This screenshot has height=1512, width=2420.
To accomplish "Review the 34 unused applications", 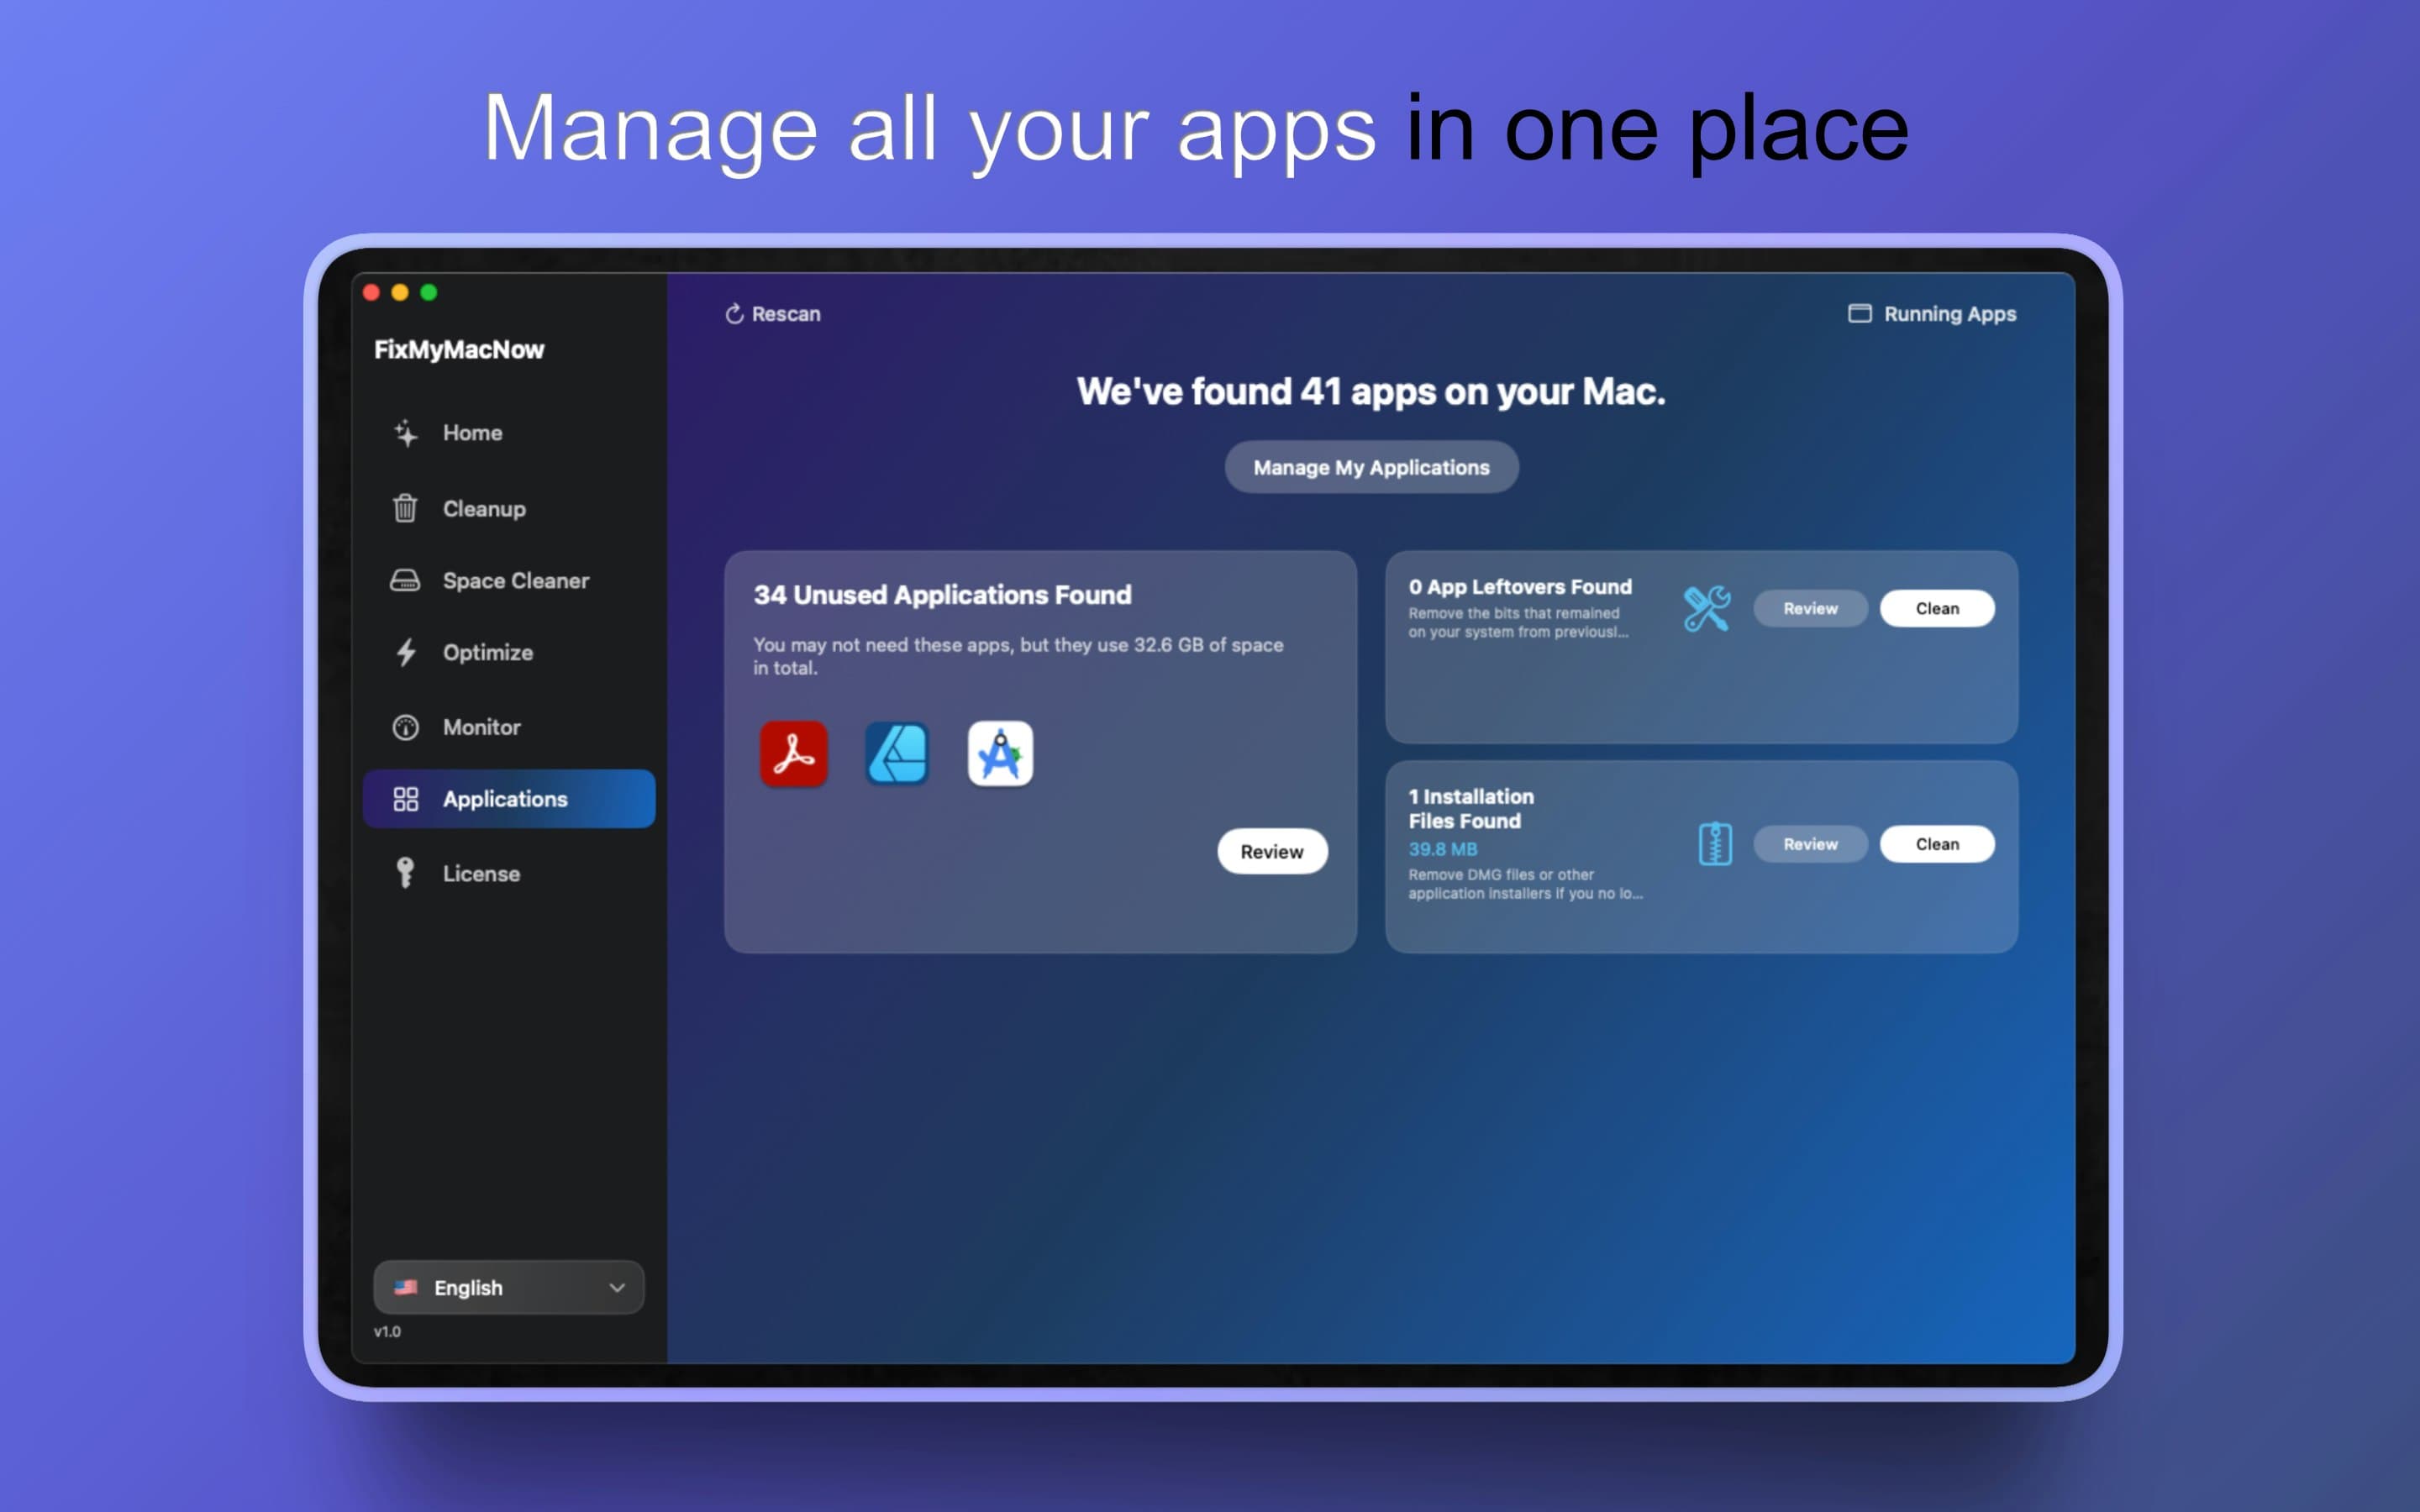I will 1272,851.
